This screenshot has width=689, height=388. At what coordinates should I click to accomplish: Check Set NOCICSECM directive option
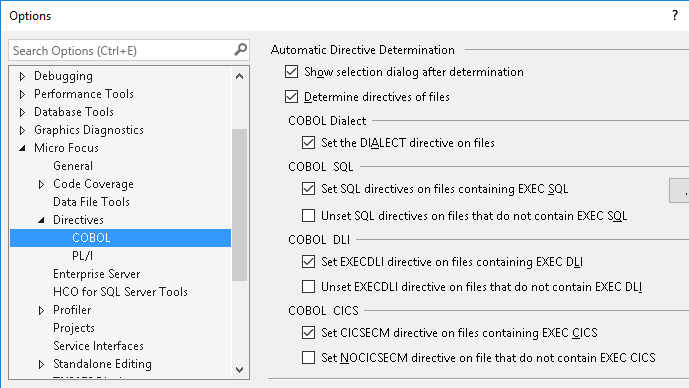pos(308,358)
